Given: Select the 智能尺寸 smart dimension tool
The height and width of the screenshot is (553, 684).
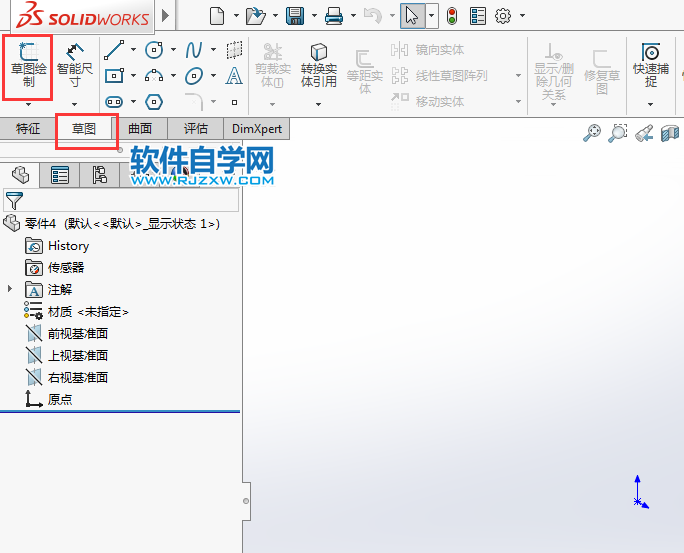Looking at the screenshot, I should pyautogui.click(x=75, y=64).
